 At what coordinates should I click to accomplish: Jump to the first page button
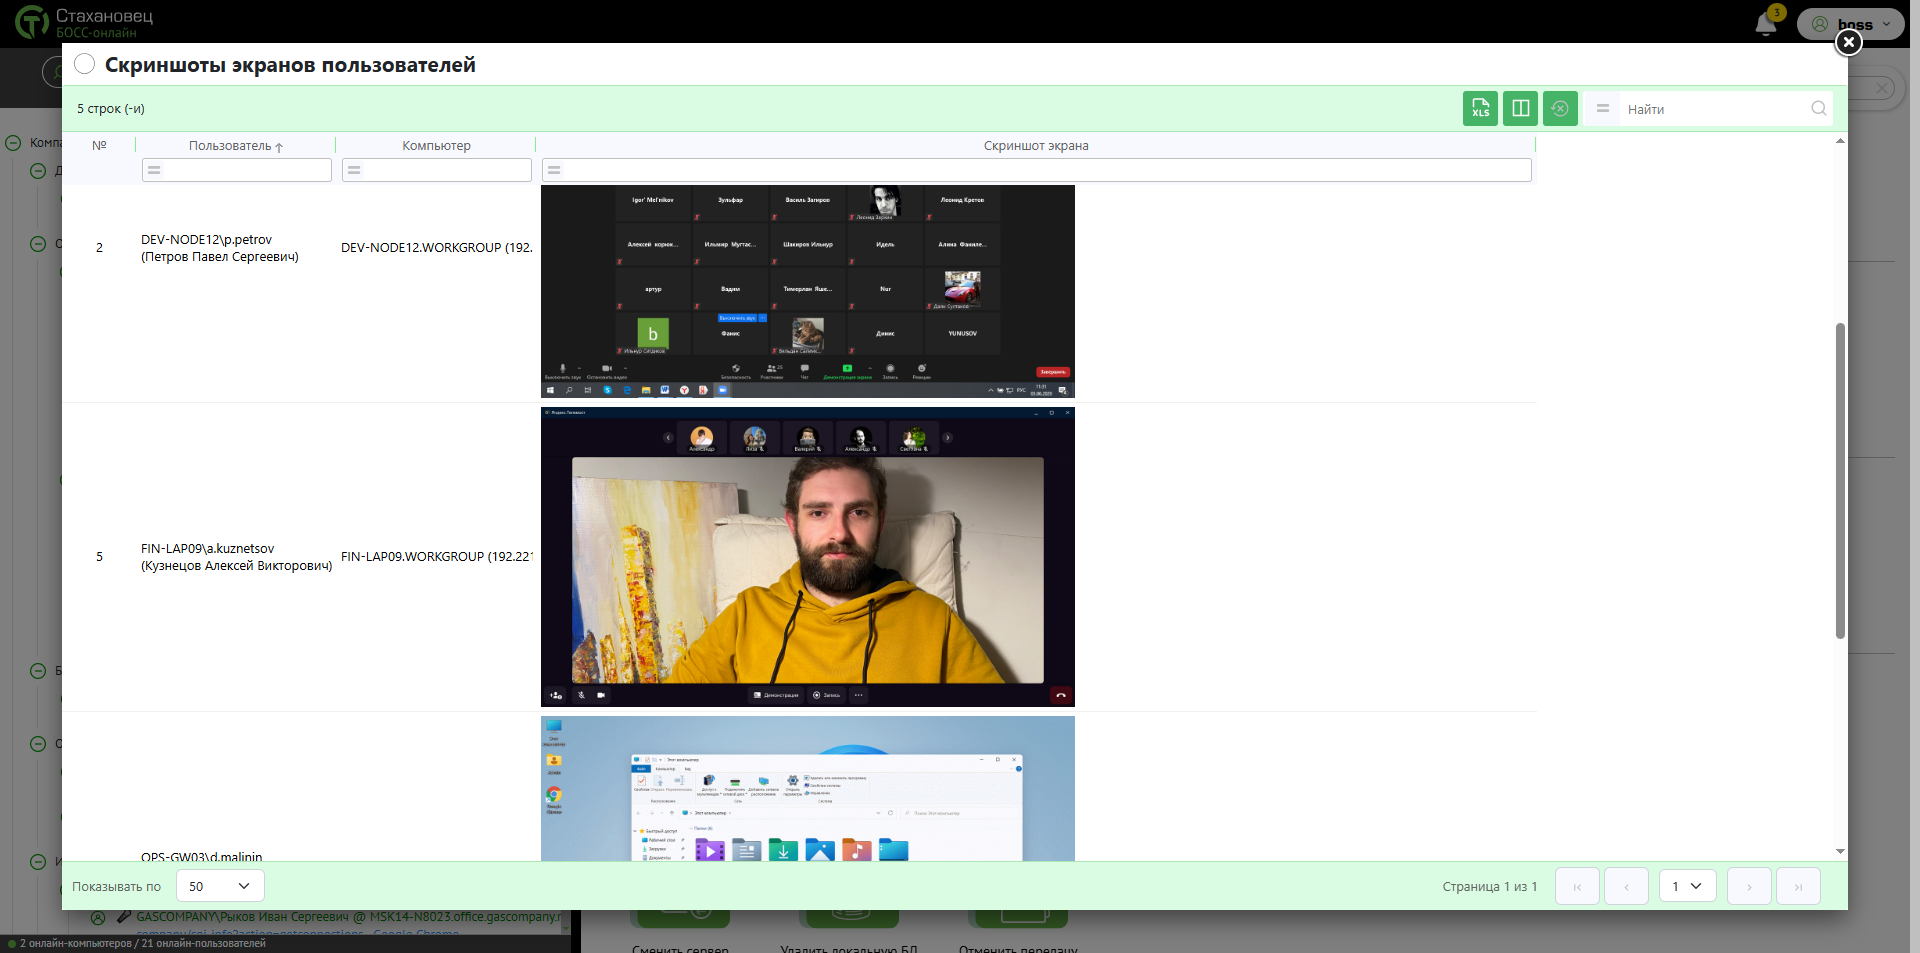click(1577, 886)
